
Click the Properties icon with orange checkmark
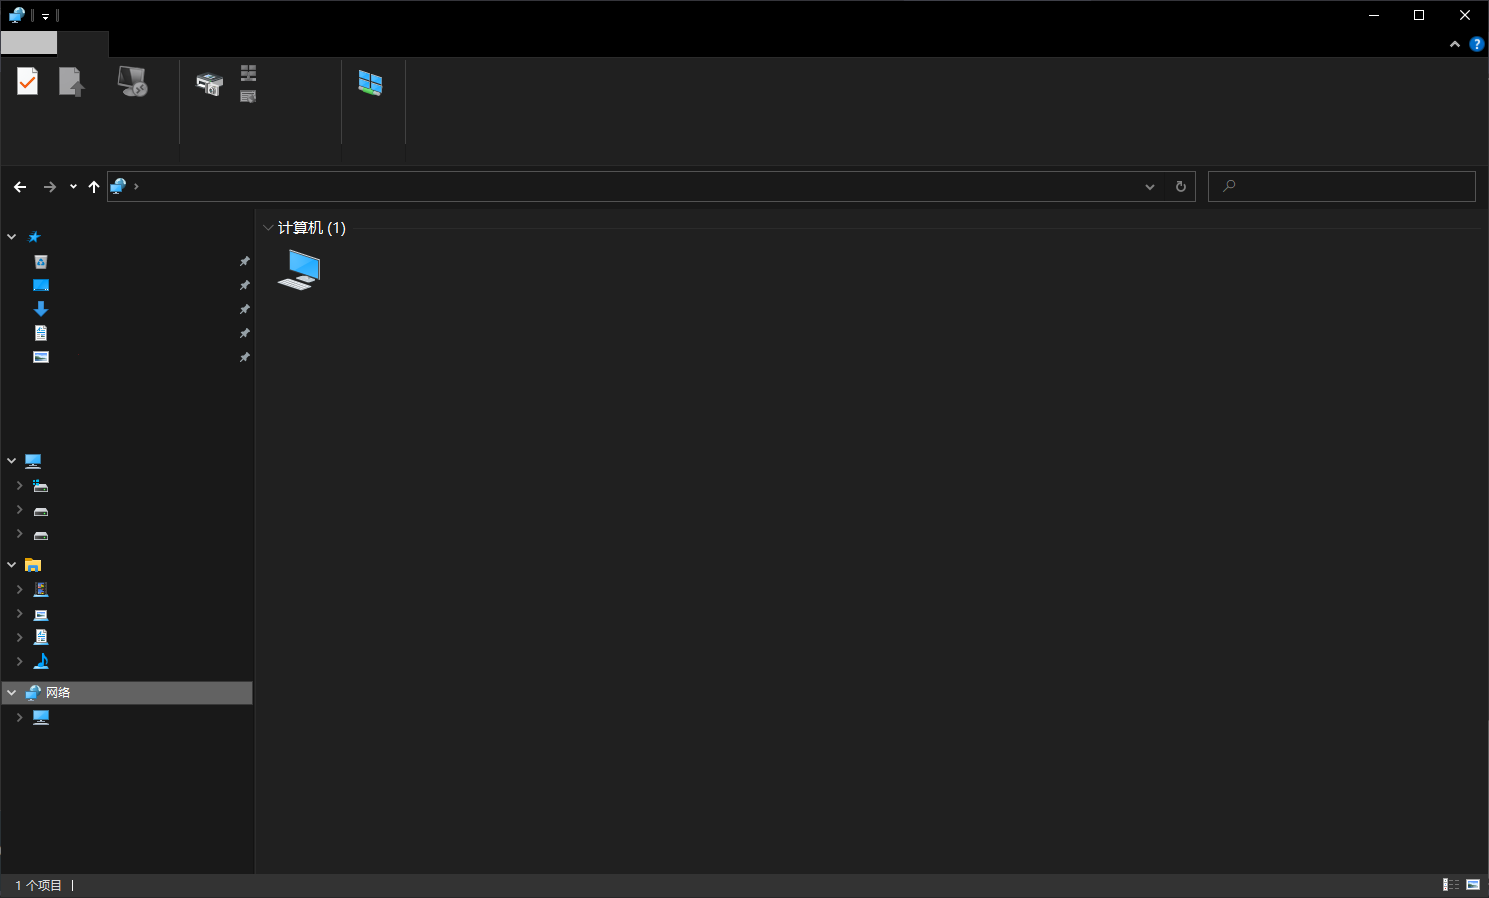click(27, 81)
